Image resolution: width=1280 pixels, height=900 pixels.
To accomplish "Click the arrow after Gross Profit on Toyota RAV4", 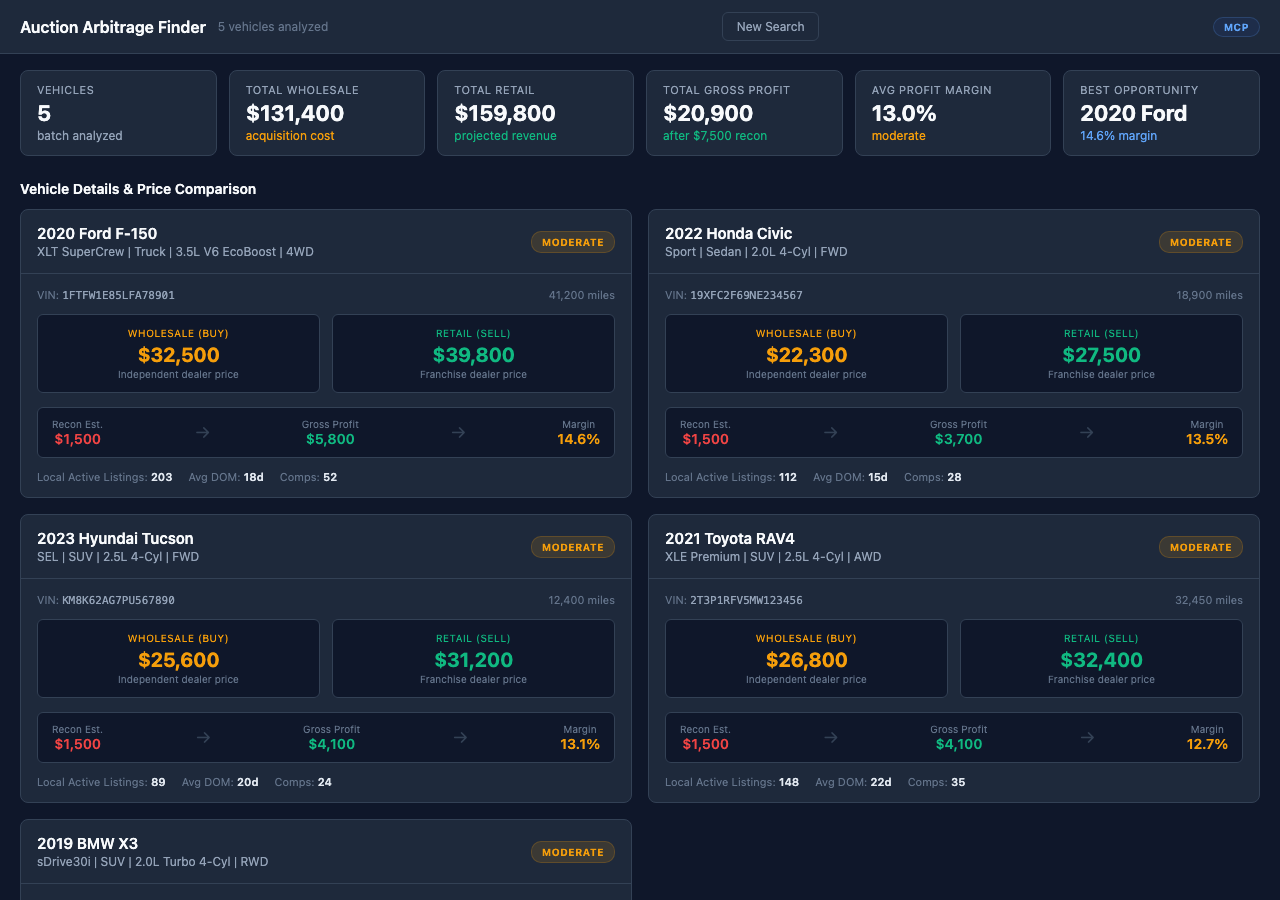I will (1088, 737).
